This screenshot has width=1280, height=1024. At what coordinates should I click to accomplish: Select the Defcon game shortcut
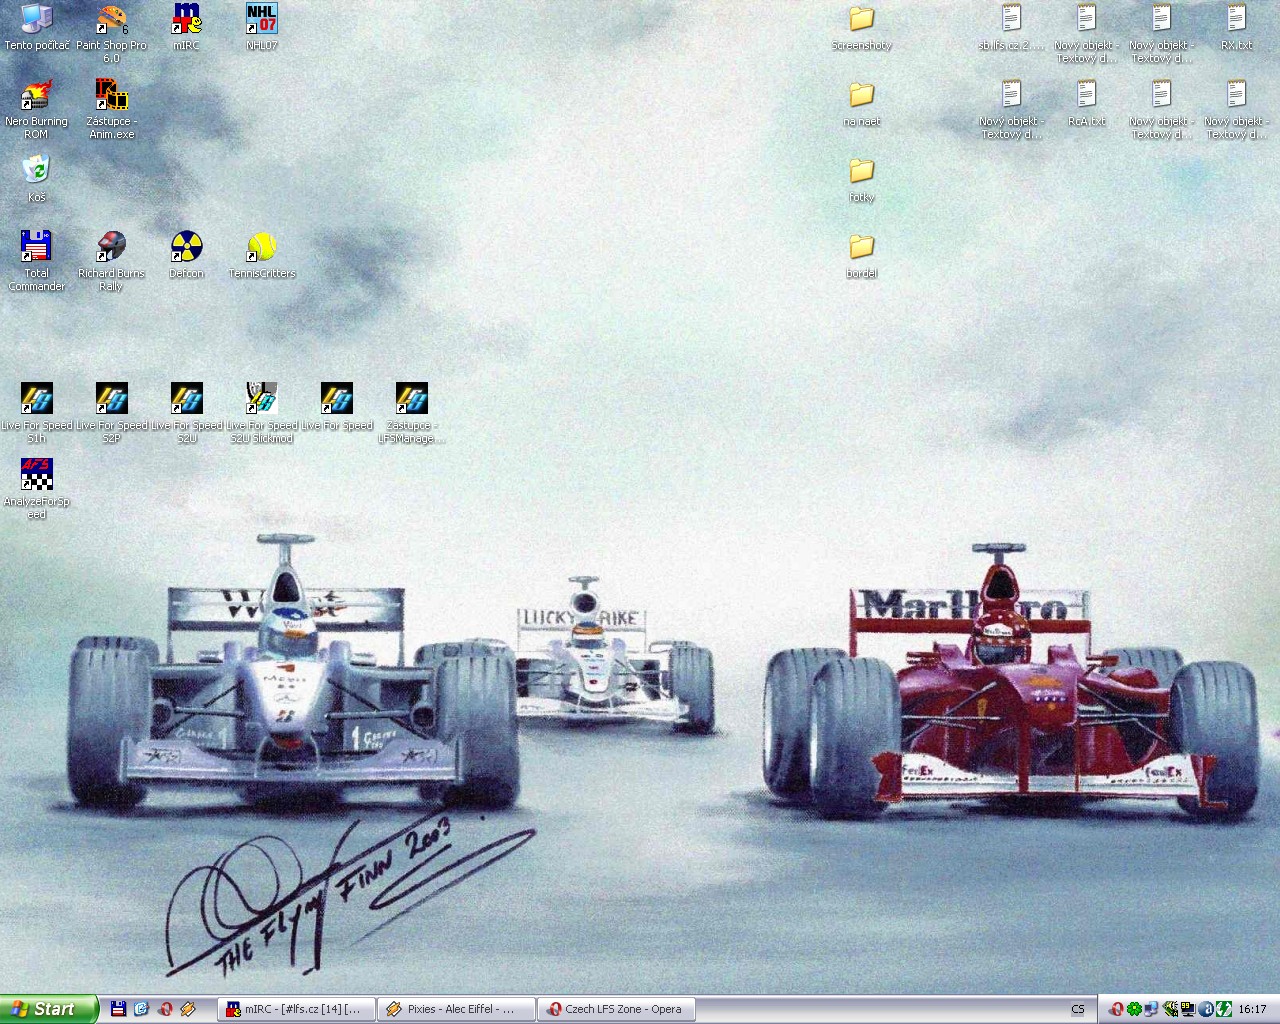(x=187, y=255)
